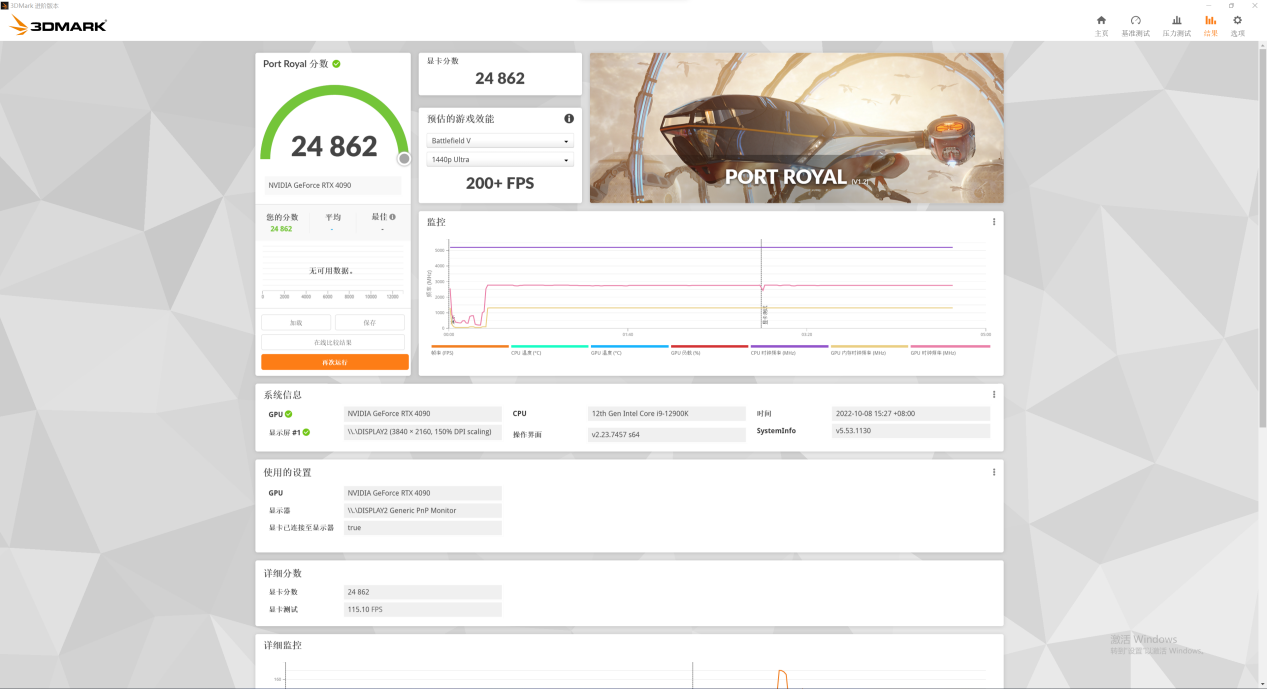Open the 详细监控 panel options menu
The image size is (1267, 689).
click(x=993, y=645)
